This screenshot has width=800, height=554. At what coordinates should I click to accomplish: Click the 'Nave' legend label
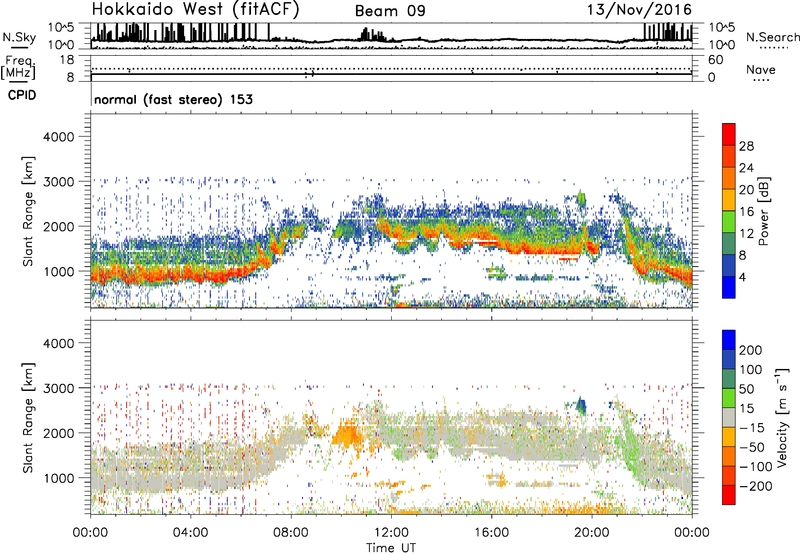(x=760, y=70)
